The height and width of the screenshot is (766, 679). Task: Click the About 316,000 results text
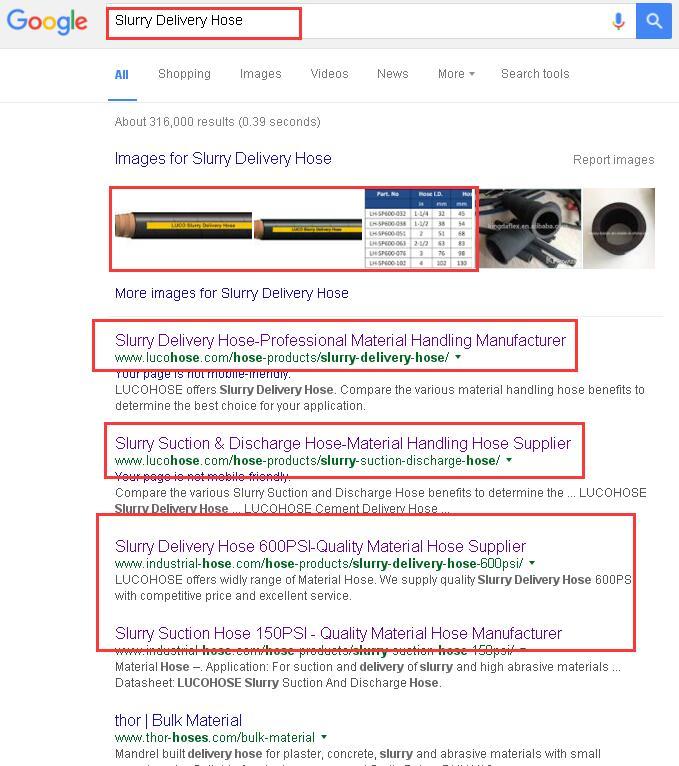tap(217, 122)
